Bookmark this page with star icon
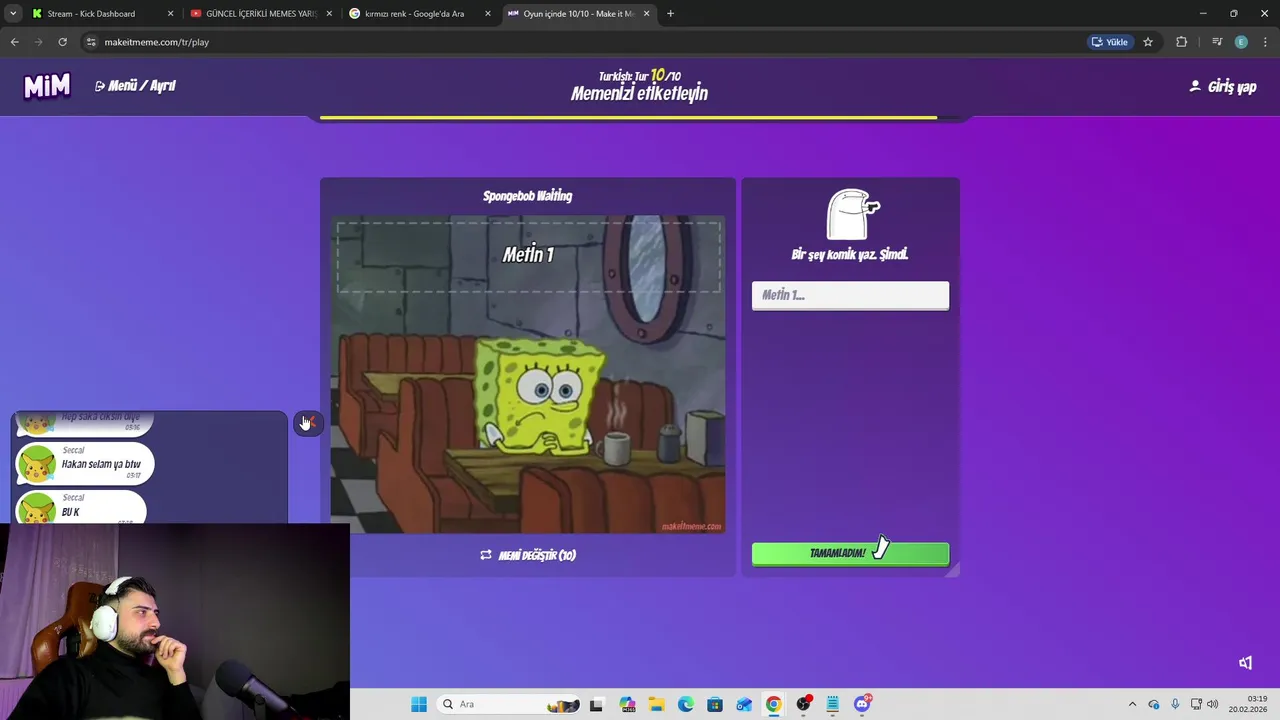 tap(1148, 42)
